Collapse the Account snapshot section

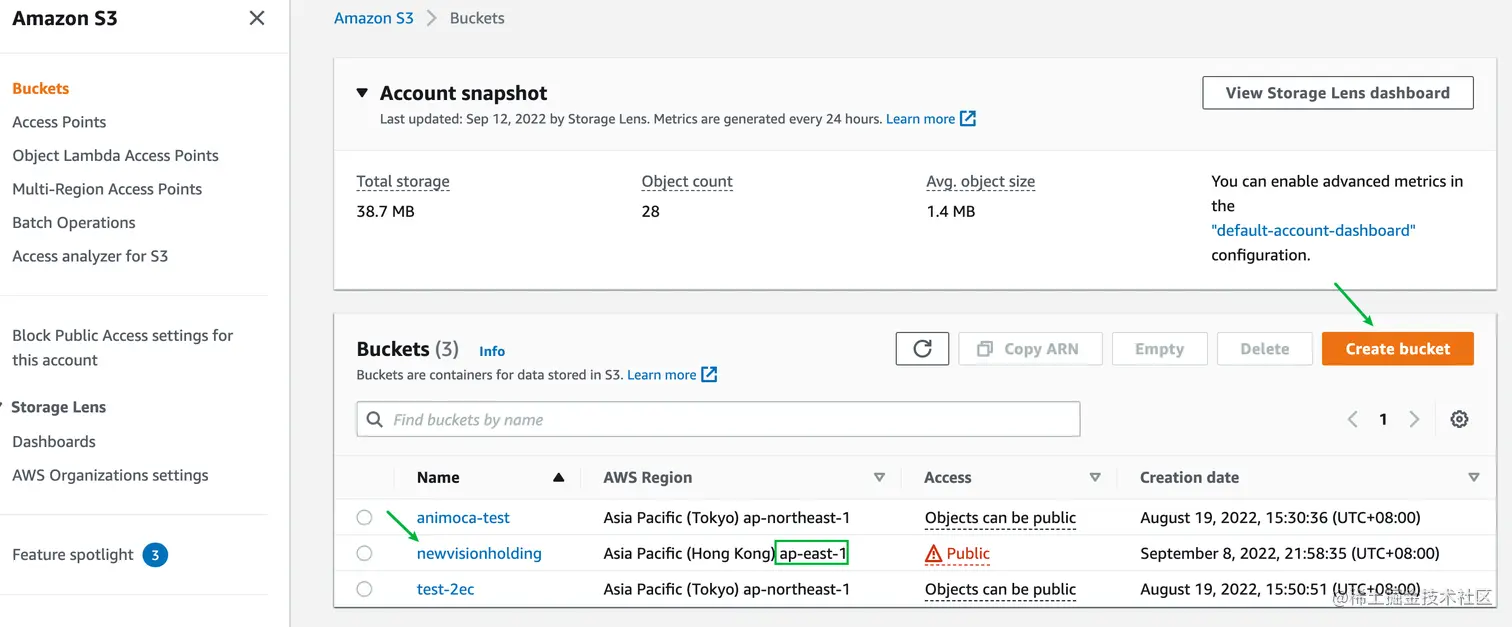(x=362, y=93)
